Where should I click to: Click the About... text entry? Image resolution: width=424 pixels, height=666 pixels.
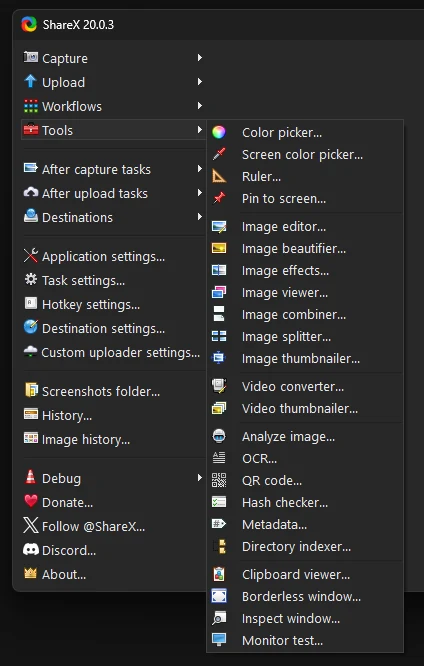(x=64, y=575)
